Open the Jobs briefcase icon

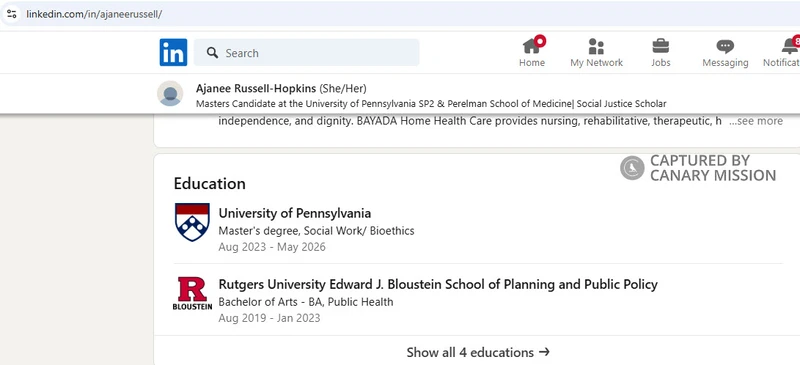(661, 46)
